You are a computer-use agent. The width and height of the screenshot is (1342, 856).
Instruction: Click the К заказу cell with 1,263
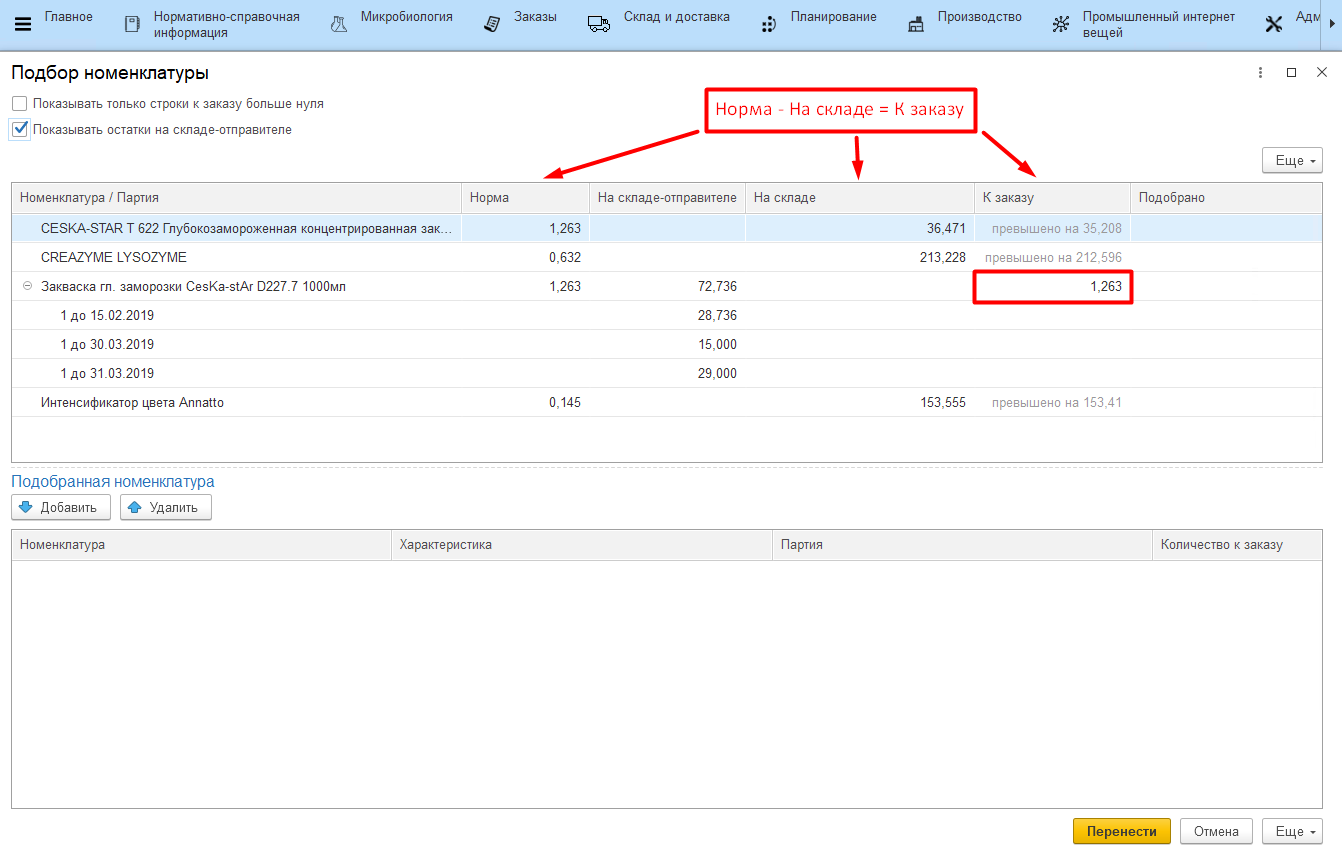tap(1052, 287)
